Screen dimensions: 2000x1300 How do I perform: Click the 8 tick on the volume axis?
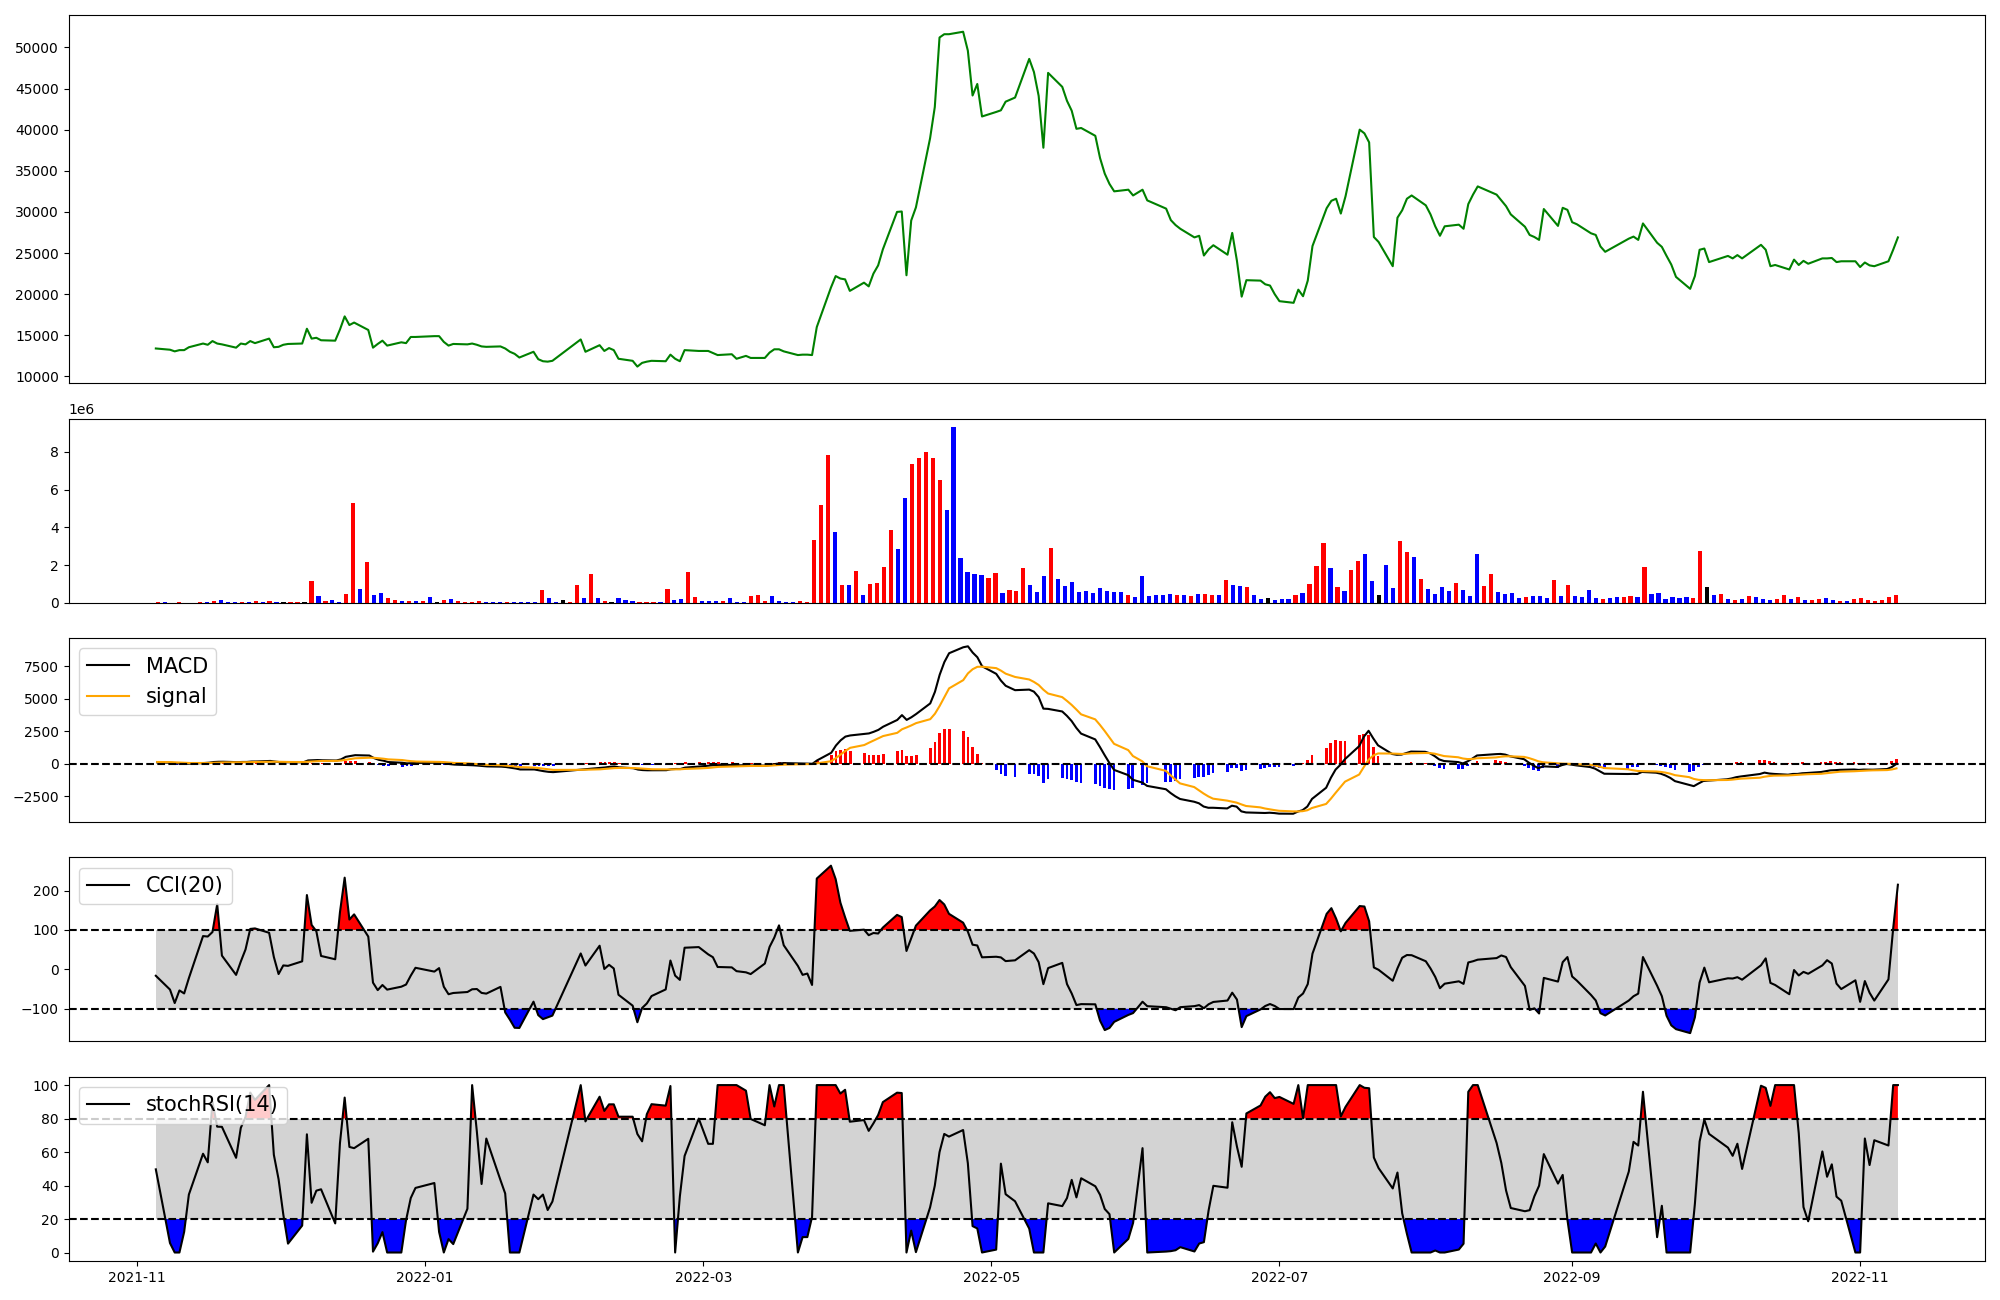click(x=54, y=453)
